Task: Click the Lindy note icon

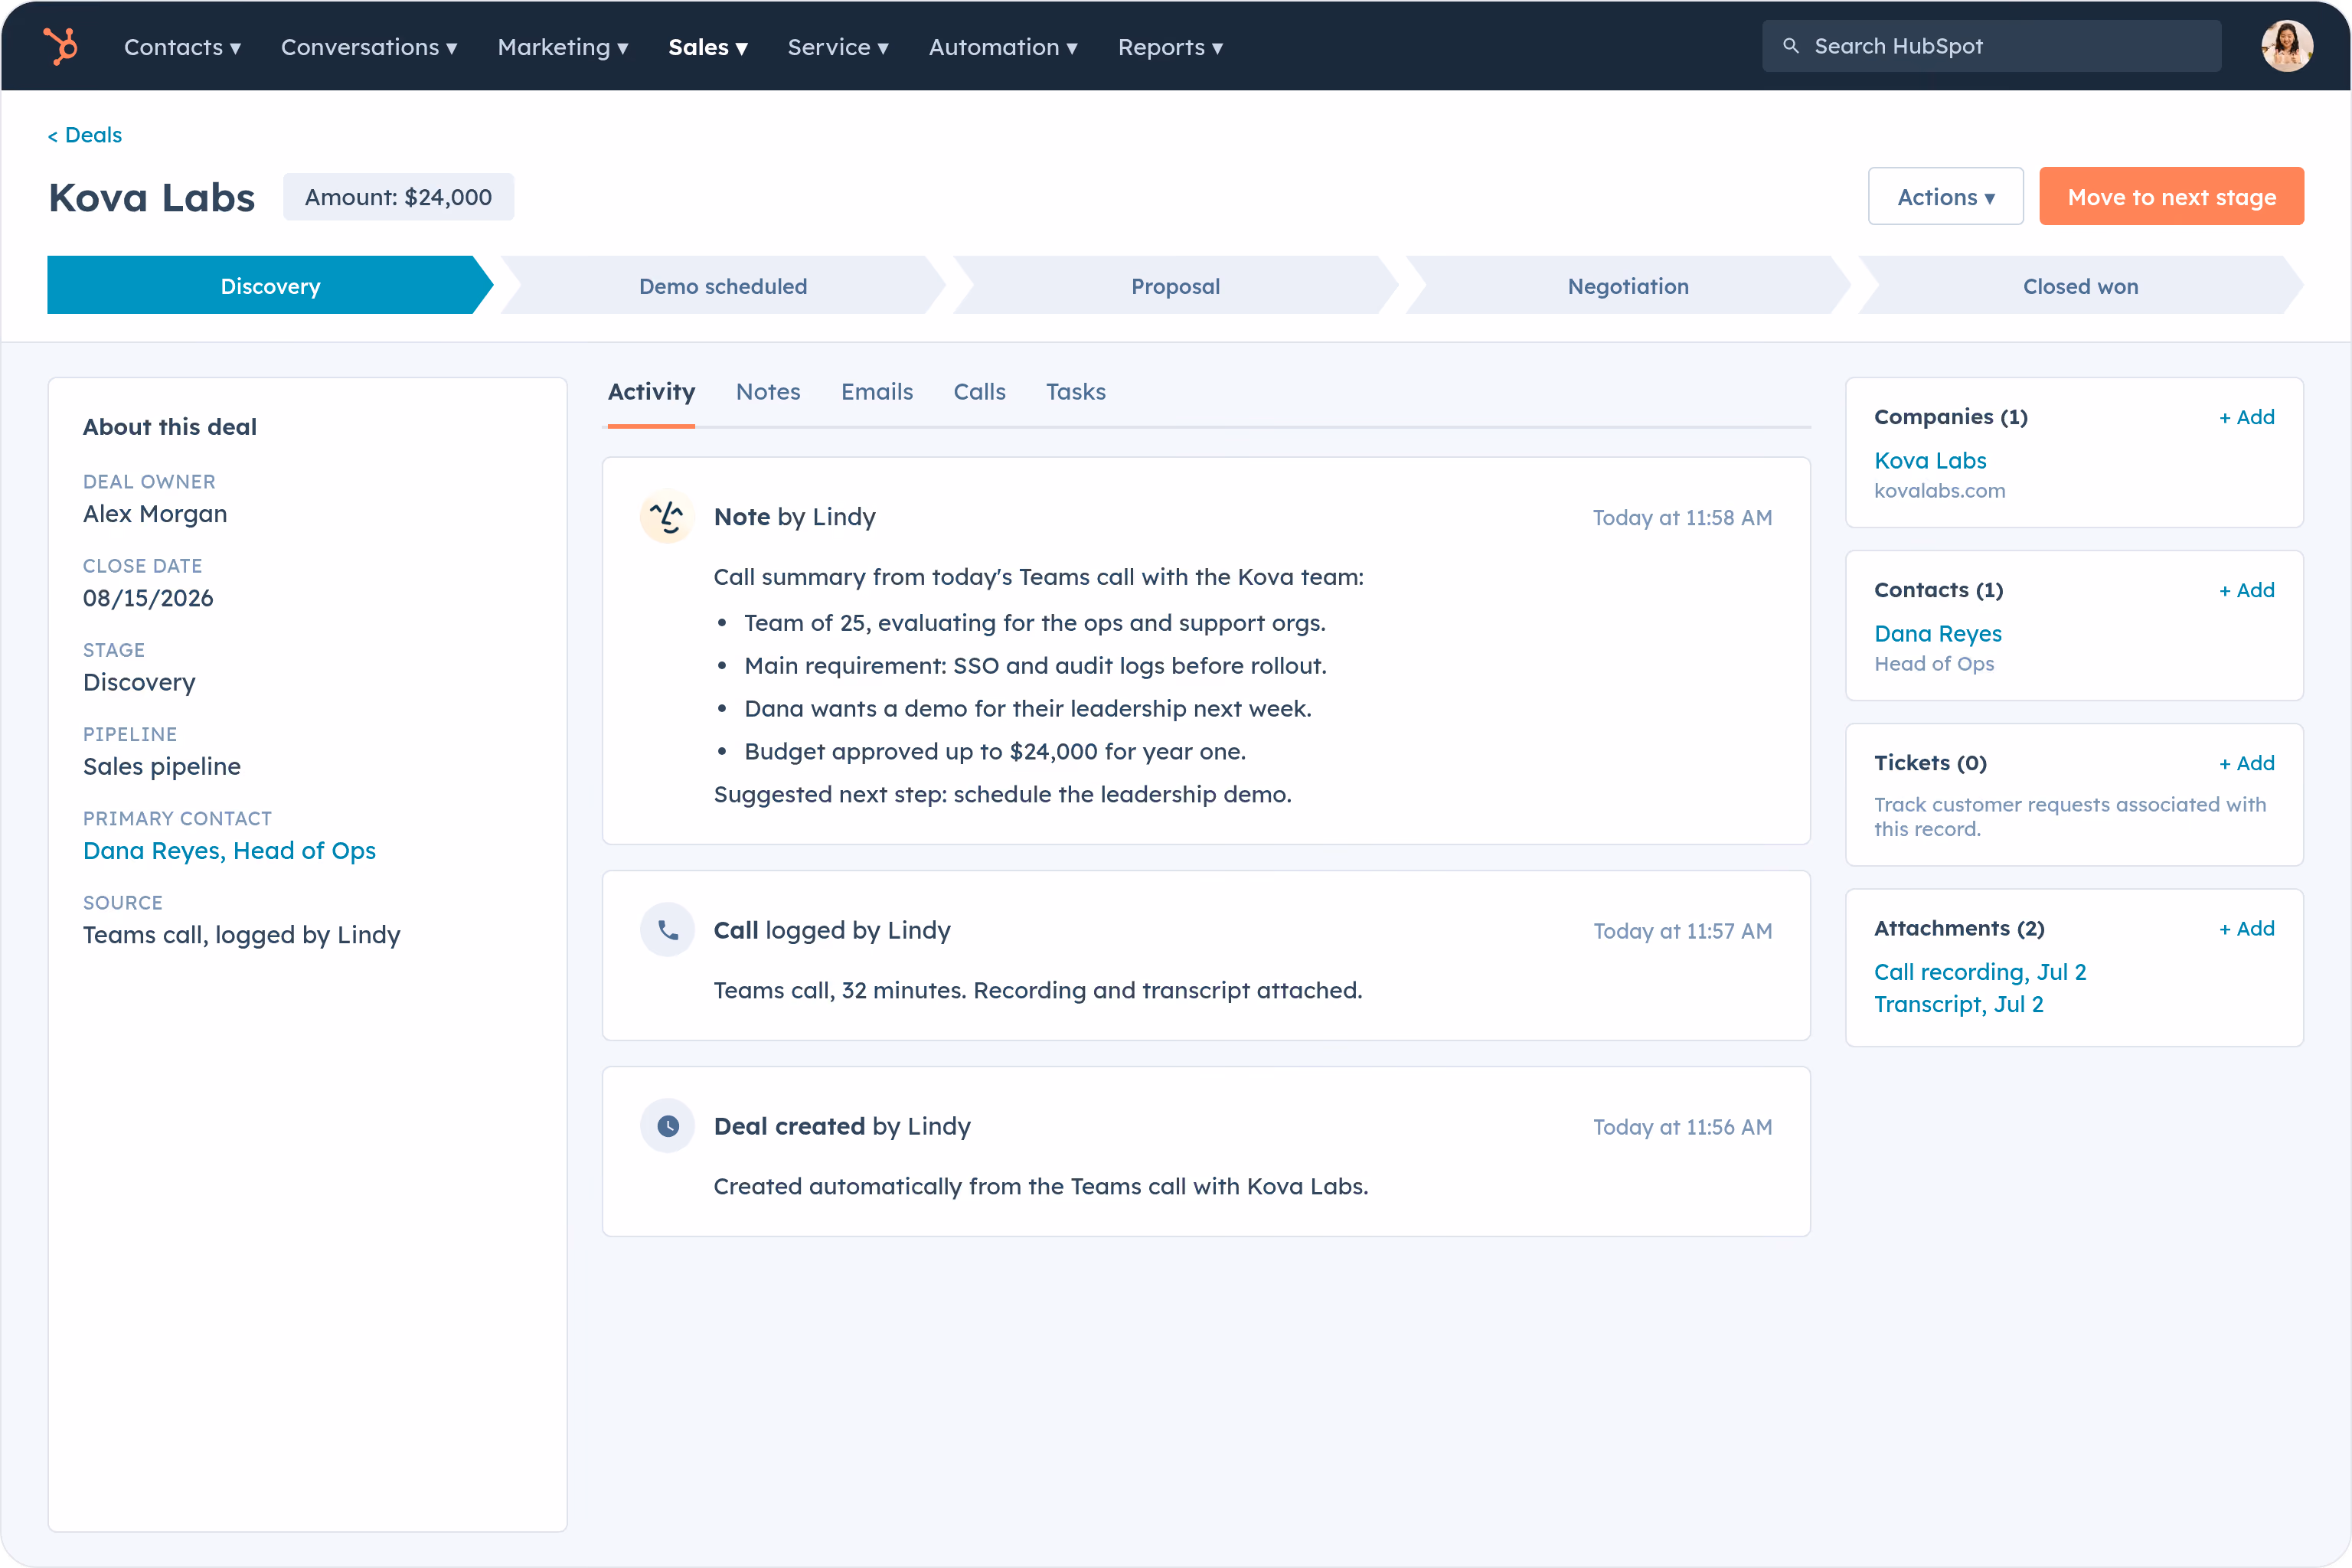Action: tap(667, 516)
